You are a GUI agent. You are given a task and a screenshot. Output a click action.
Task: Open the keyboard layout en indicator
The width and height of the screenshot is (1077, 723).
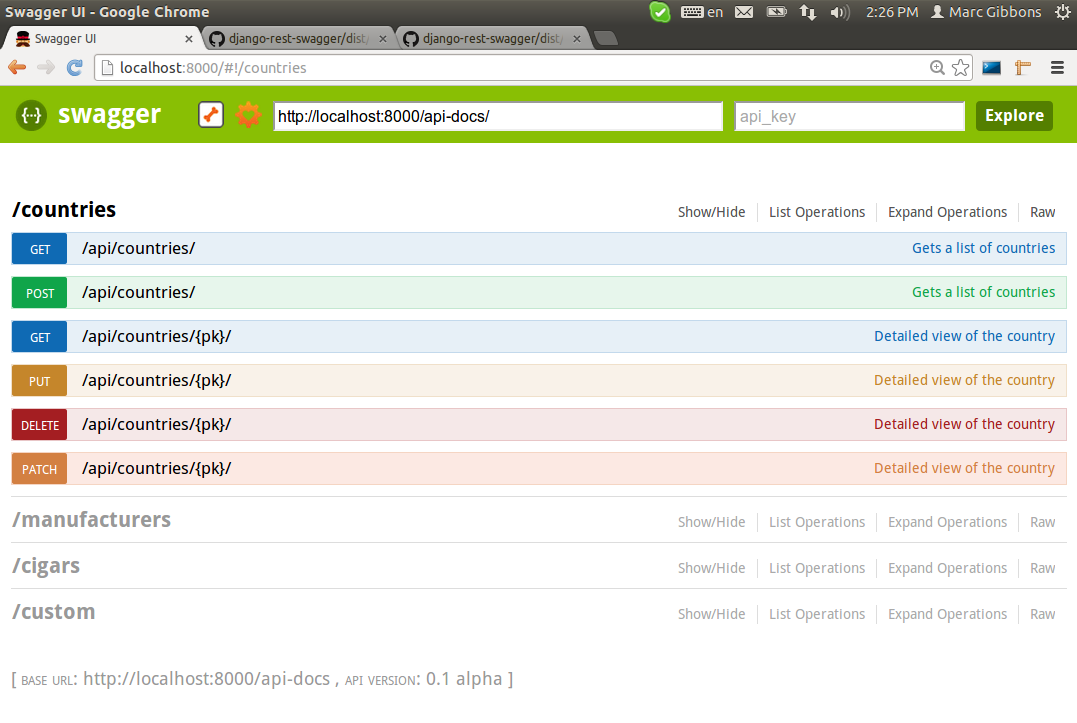pyautogui.click(x=702, y=12)
